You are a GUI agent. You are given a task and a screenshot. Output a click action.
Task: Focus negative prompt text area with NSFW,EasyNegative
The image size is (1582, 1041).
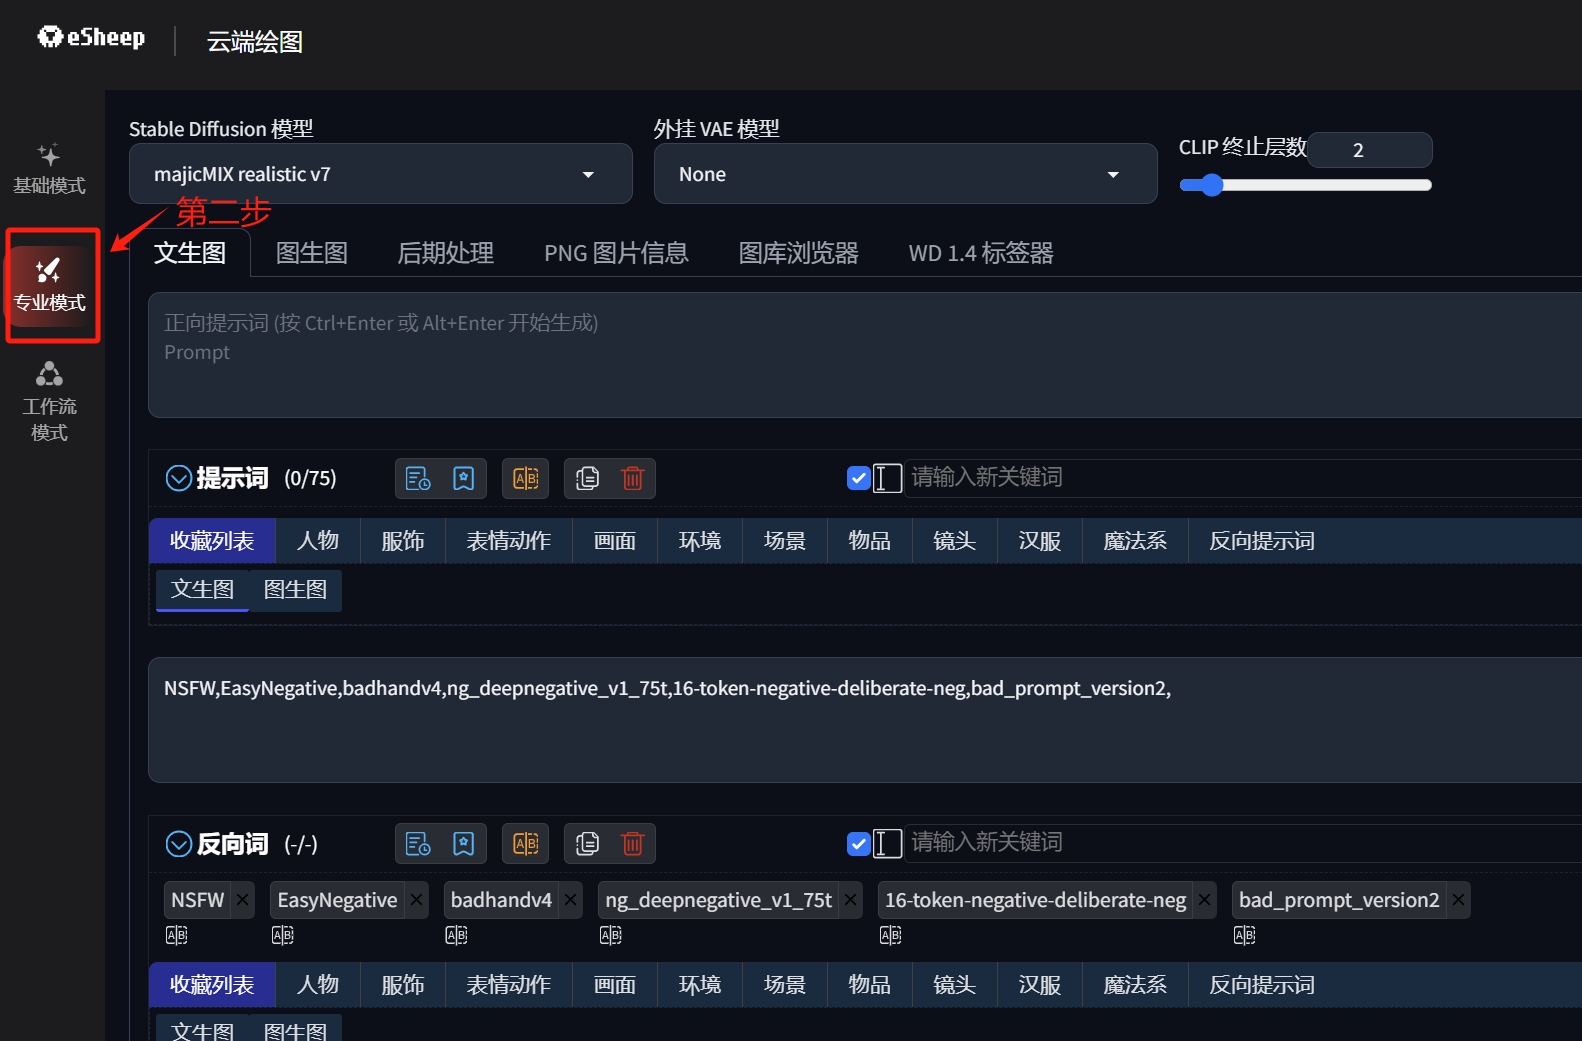point(865,720)
